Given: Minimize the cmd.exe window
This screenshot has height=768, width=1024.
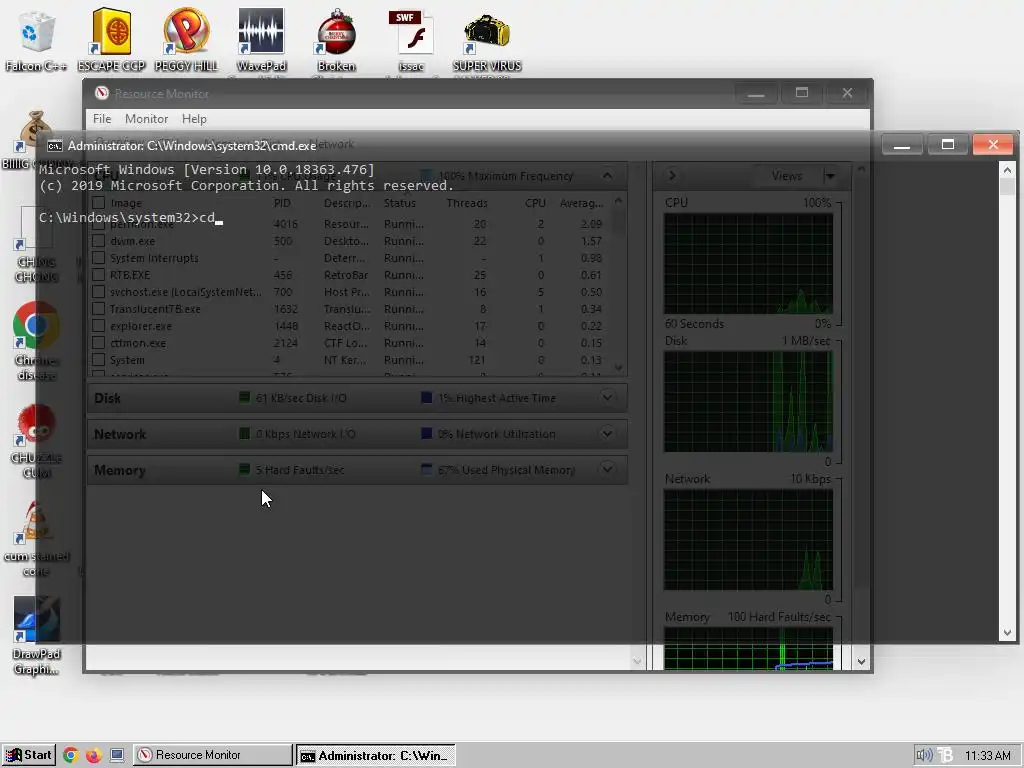Looking at the screenshot, I should tap(902, 145).
